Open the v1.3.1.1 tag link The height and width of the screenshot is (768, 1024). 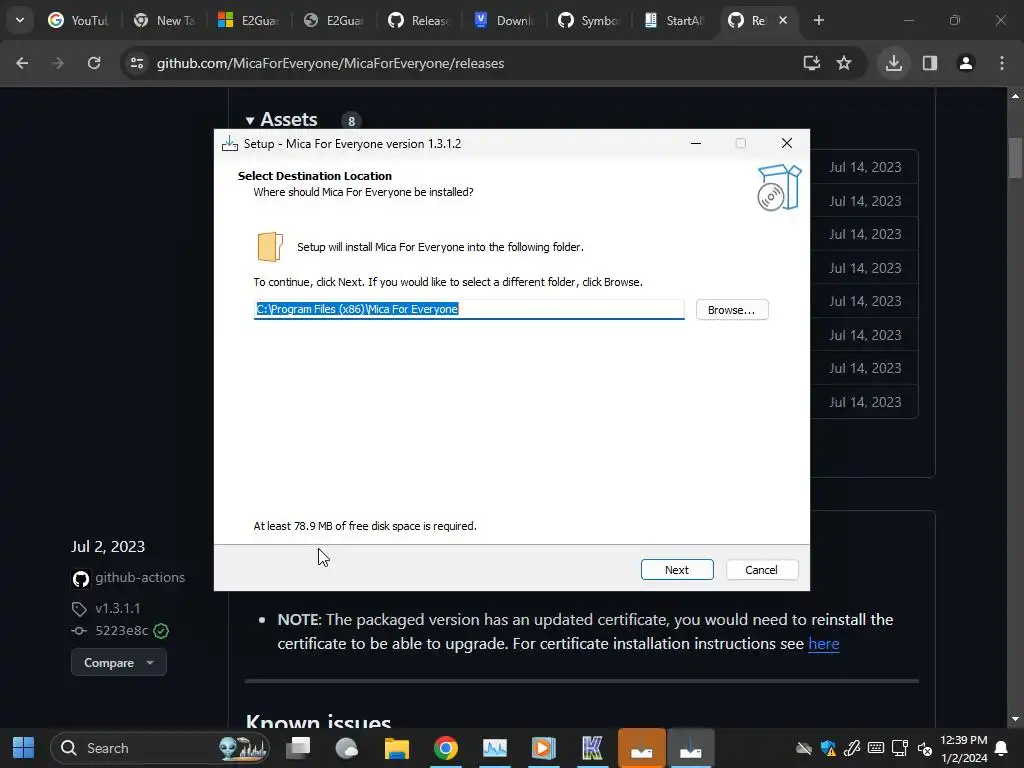[x=118, y=608]
